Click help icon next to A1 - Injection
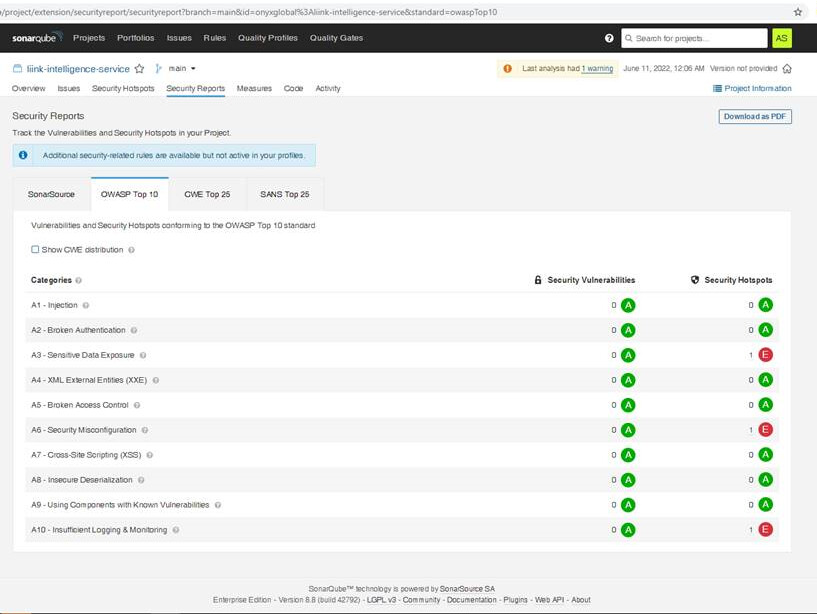The image size is (817, 614). point(86,305)
